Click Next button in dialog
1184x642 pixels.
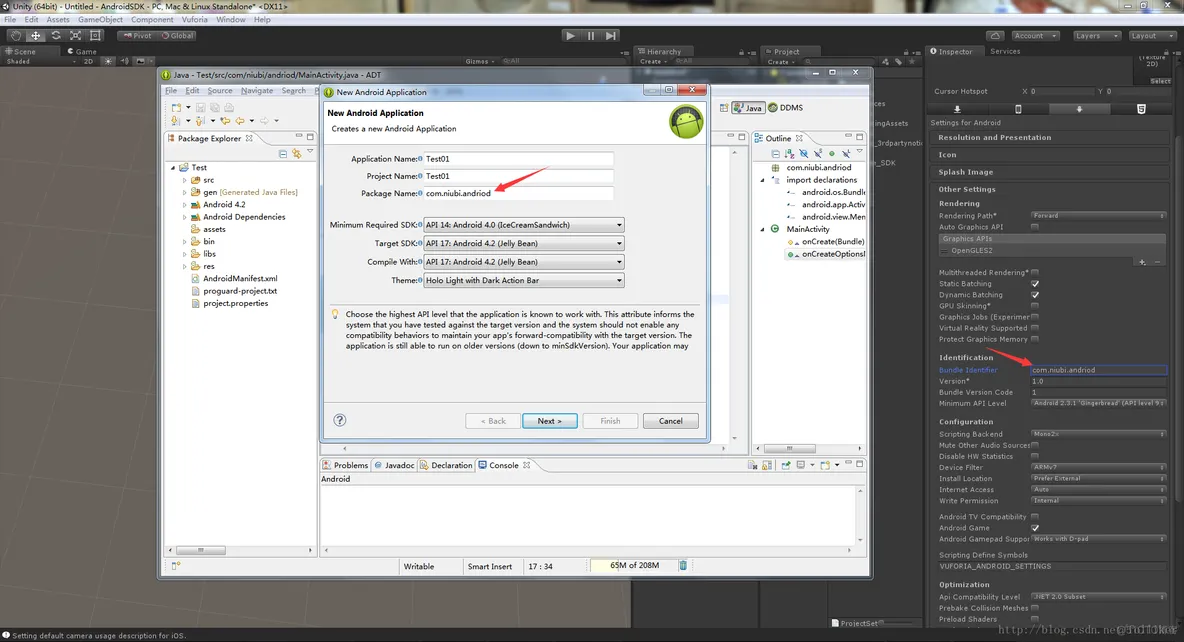tap(550, 421)
